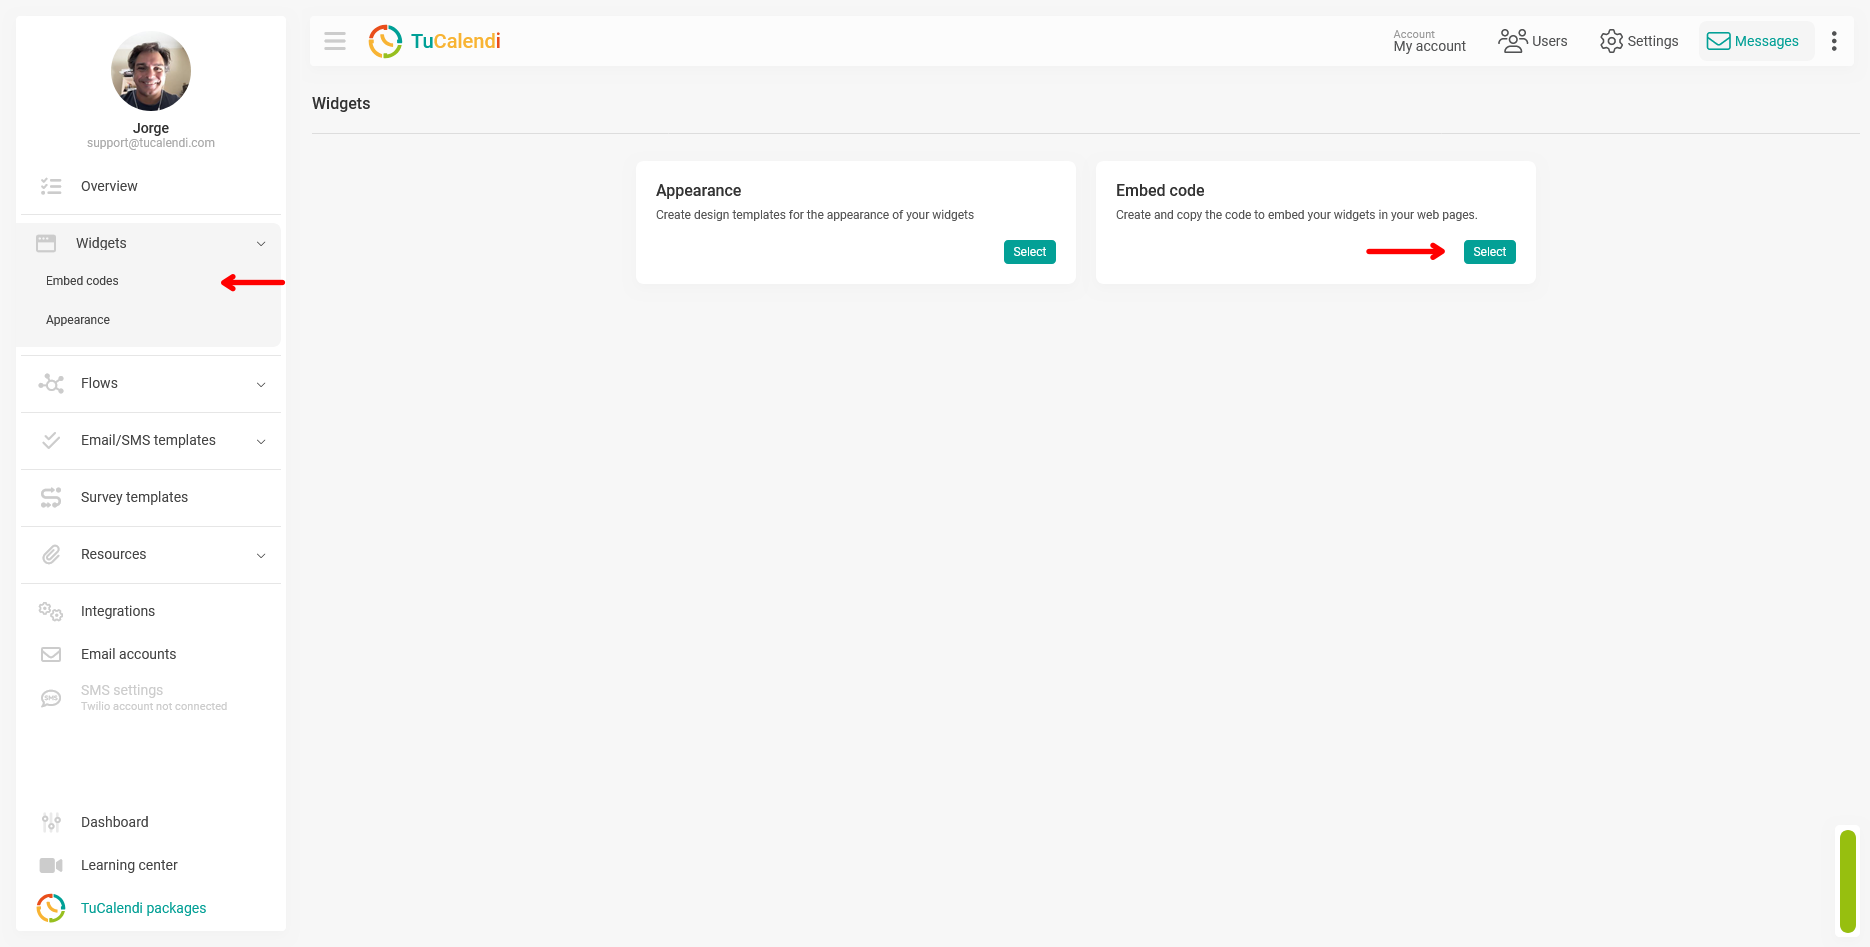Expand the Email/SMS templates chevron

point(261,441)
